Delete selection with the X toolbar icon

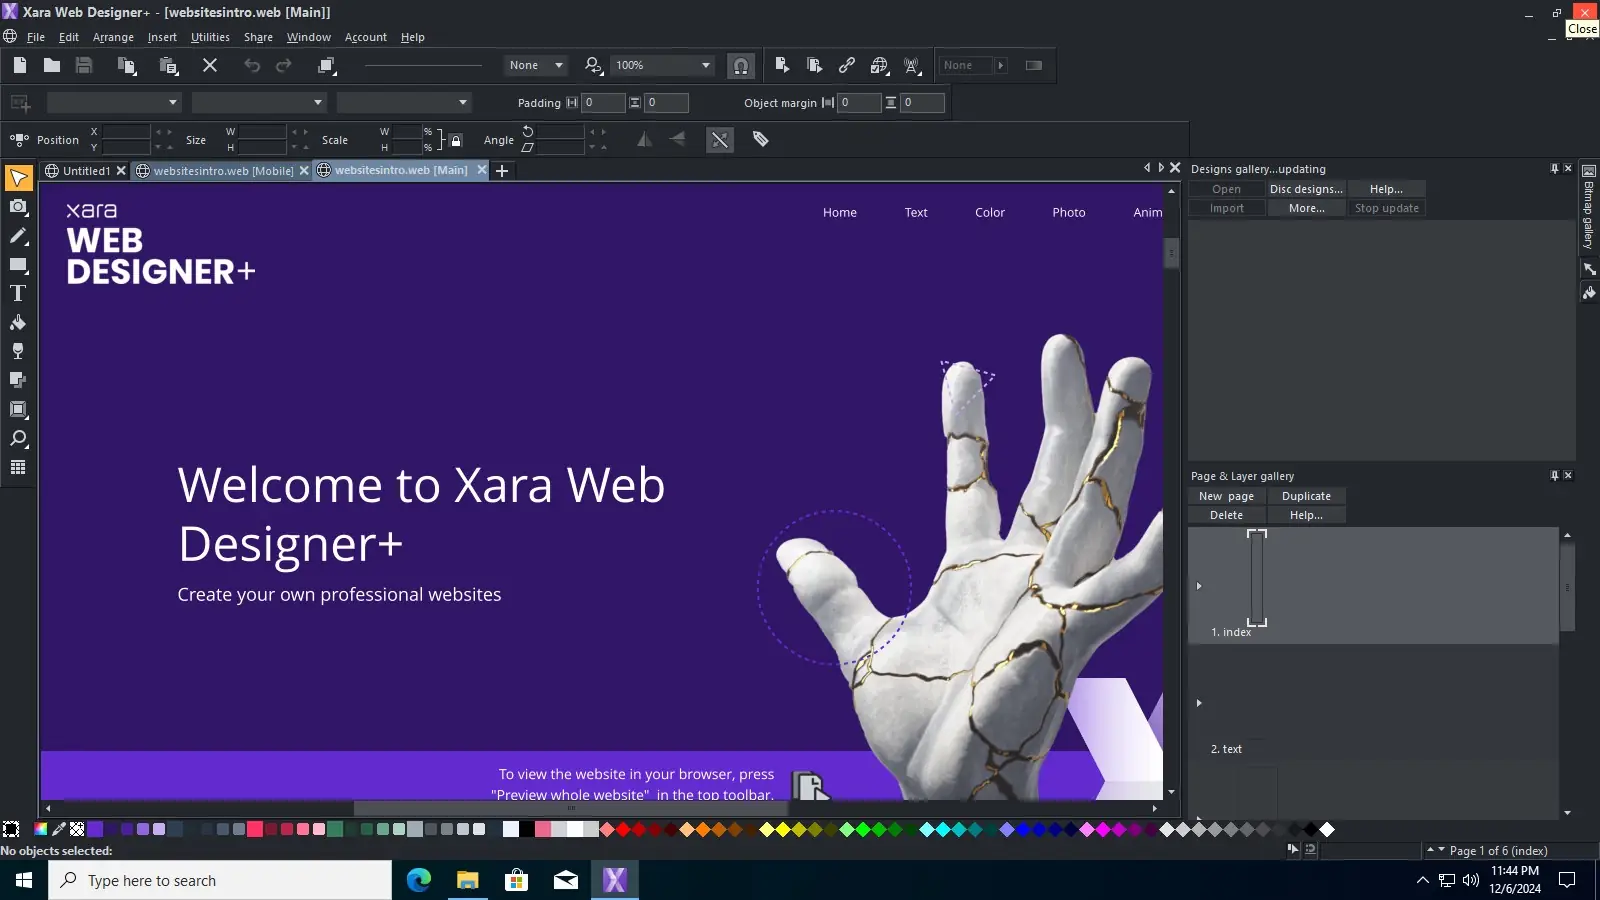tap(210, 65)
